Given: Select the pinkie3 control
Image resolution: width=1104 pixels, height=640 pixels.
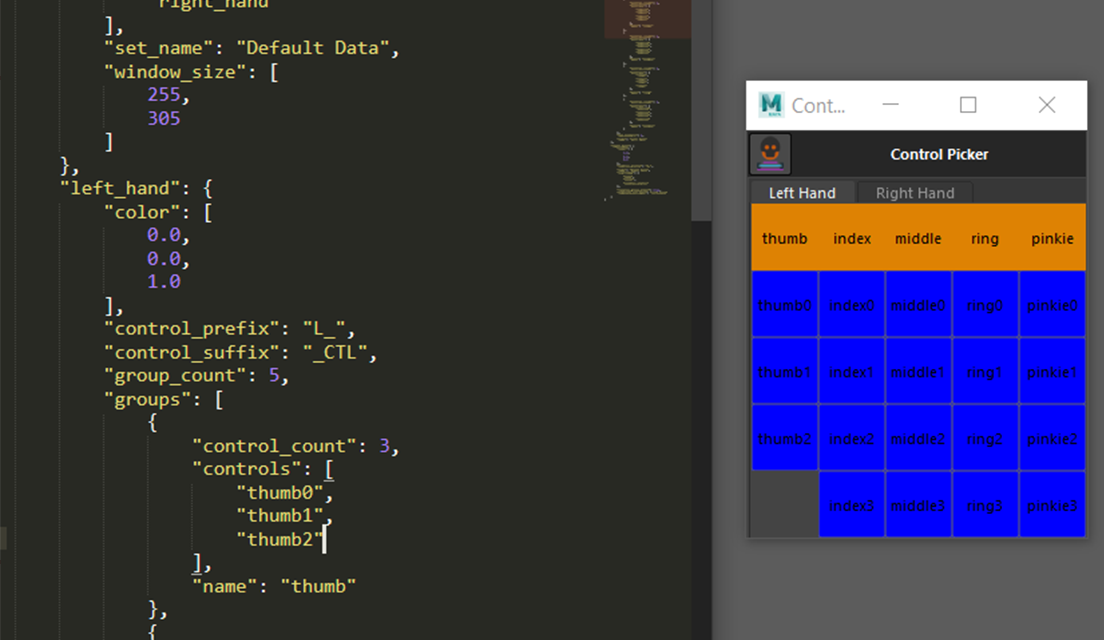Looking at the screenshot, I should click(x=1052, y=505).
